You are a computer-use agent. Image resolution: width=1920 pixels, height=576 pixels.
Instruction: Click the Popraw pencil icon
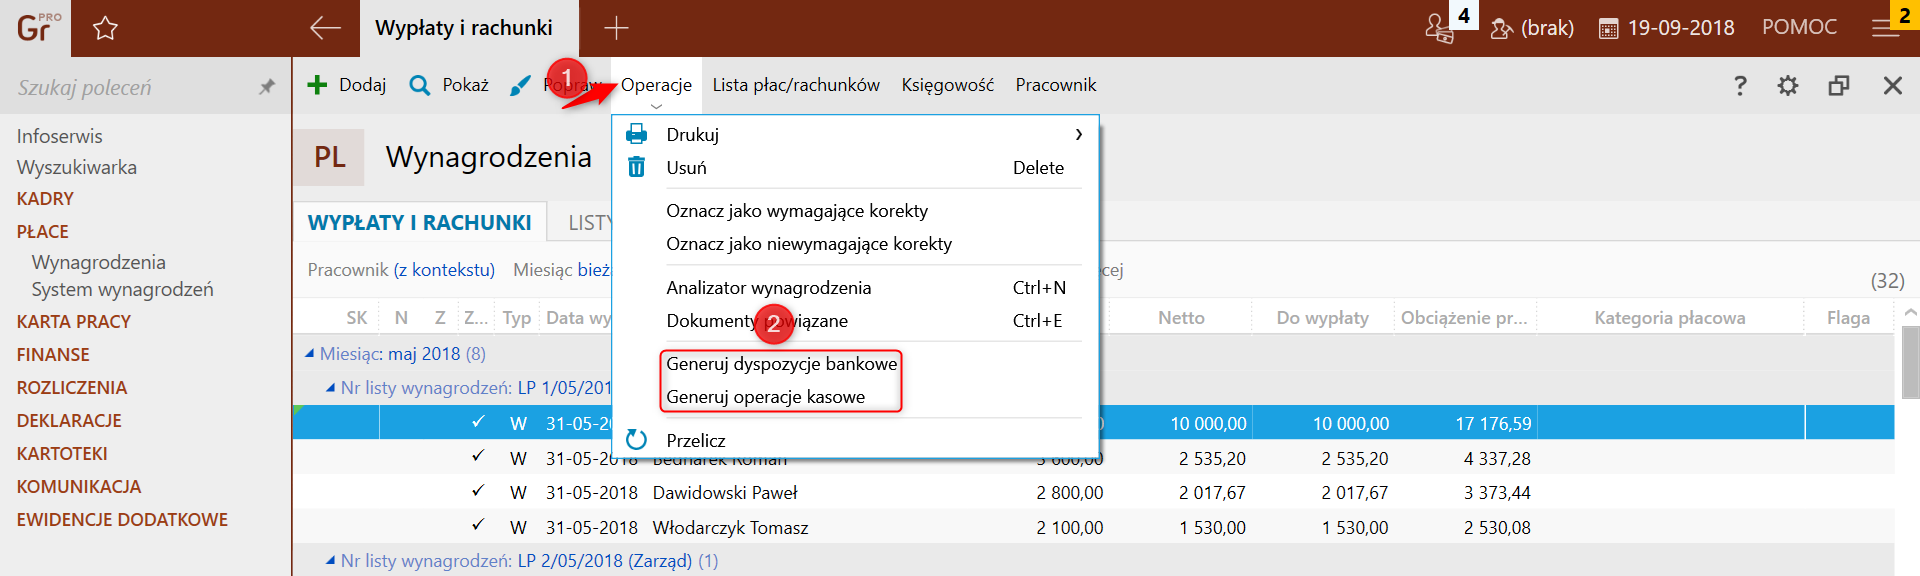click(520, 86)
